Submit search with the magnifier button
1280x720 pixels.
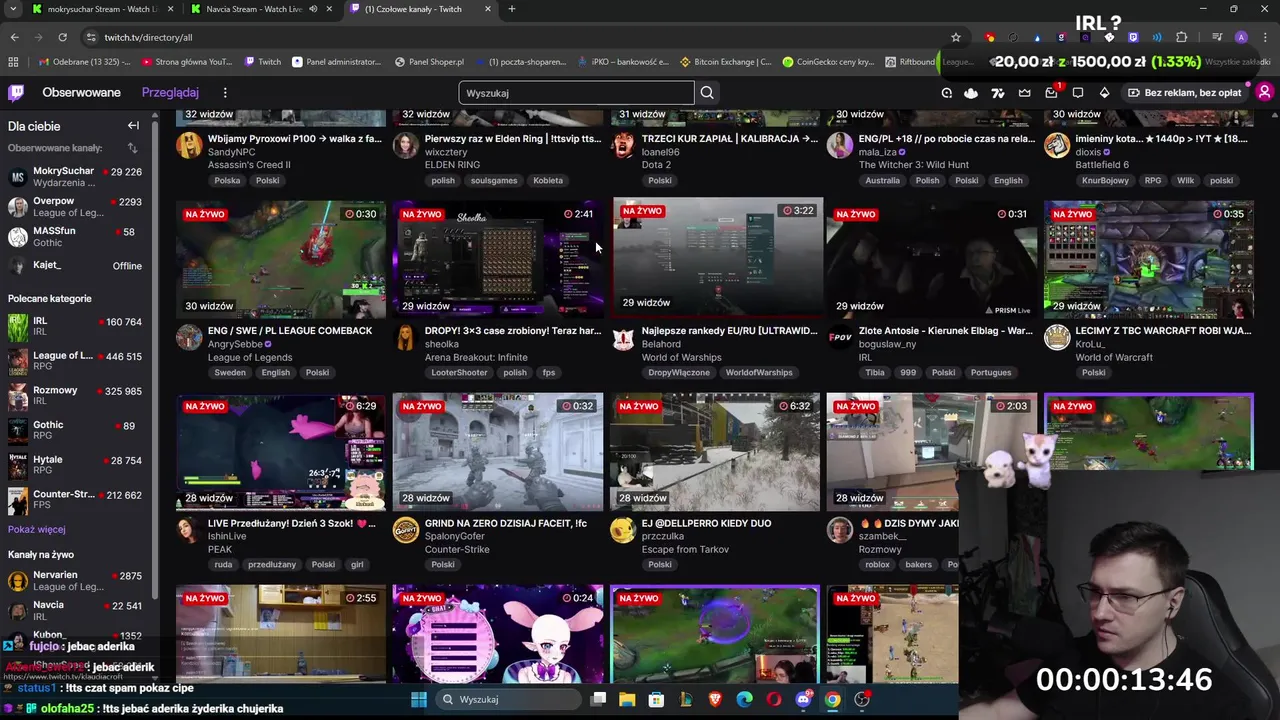click(x=707, y=93)
